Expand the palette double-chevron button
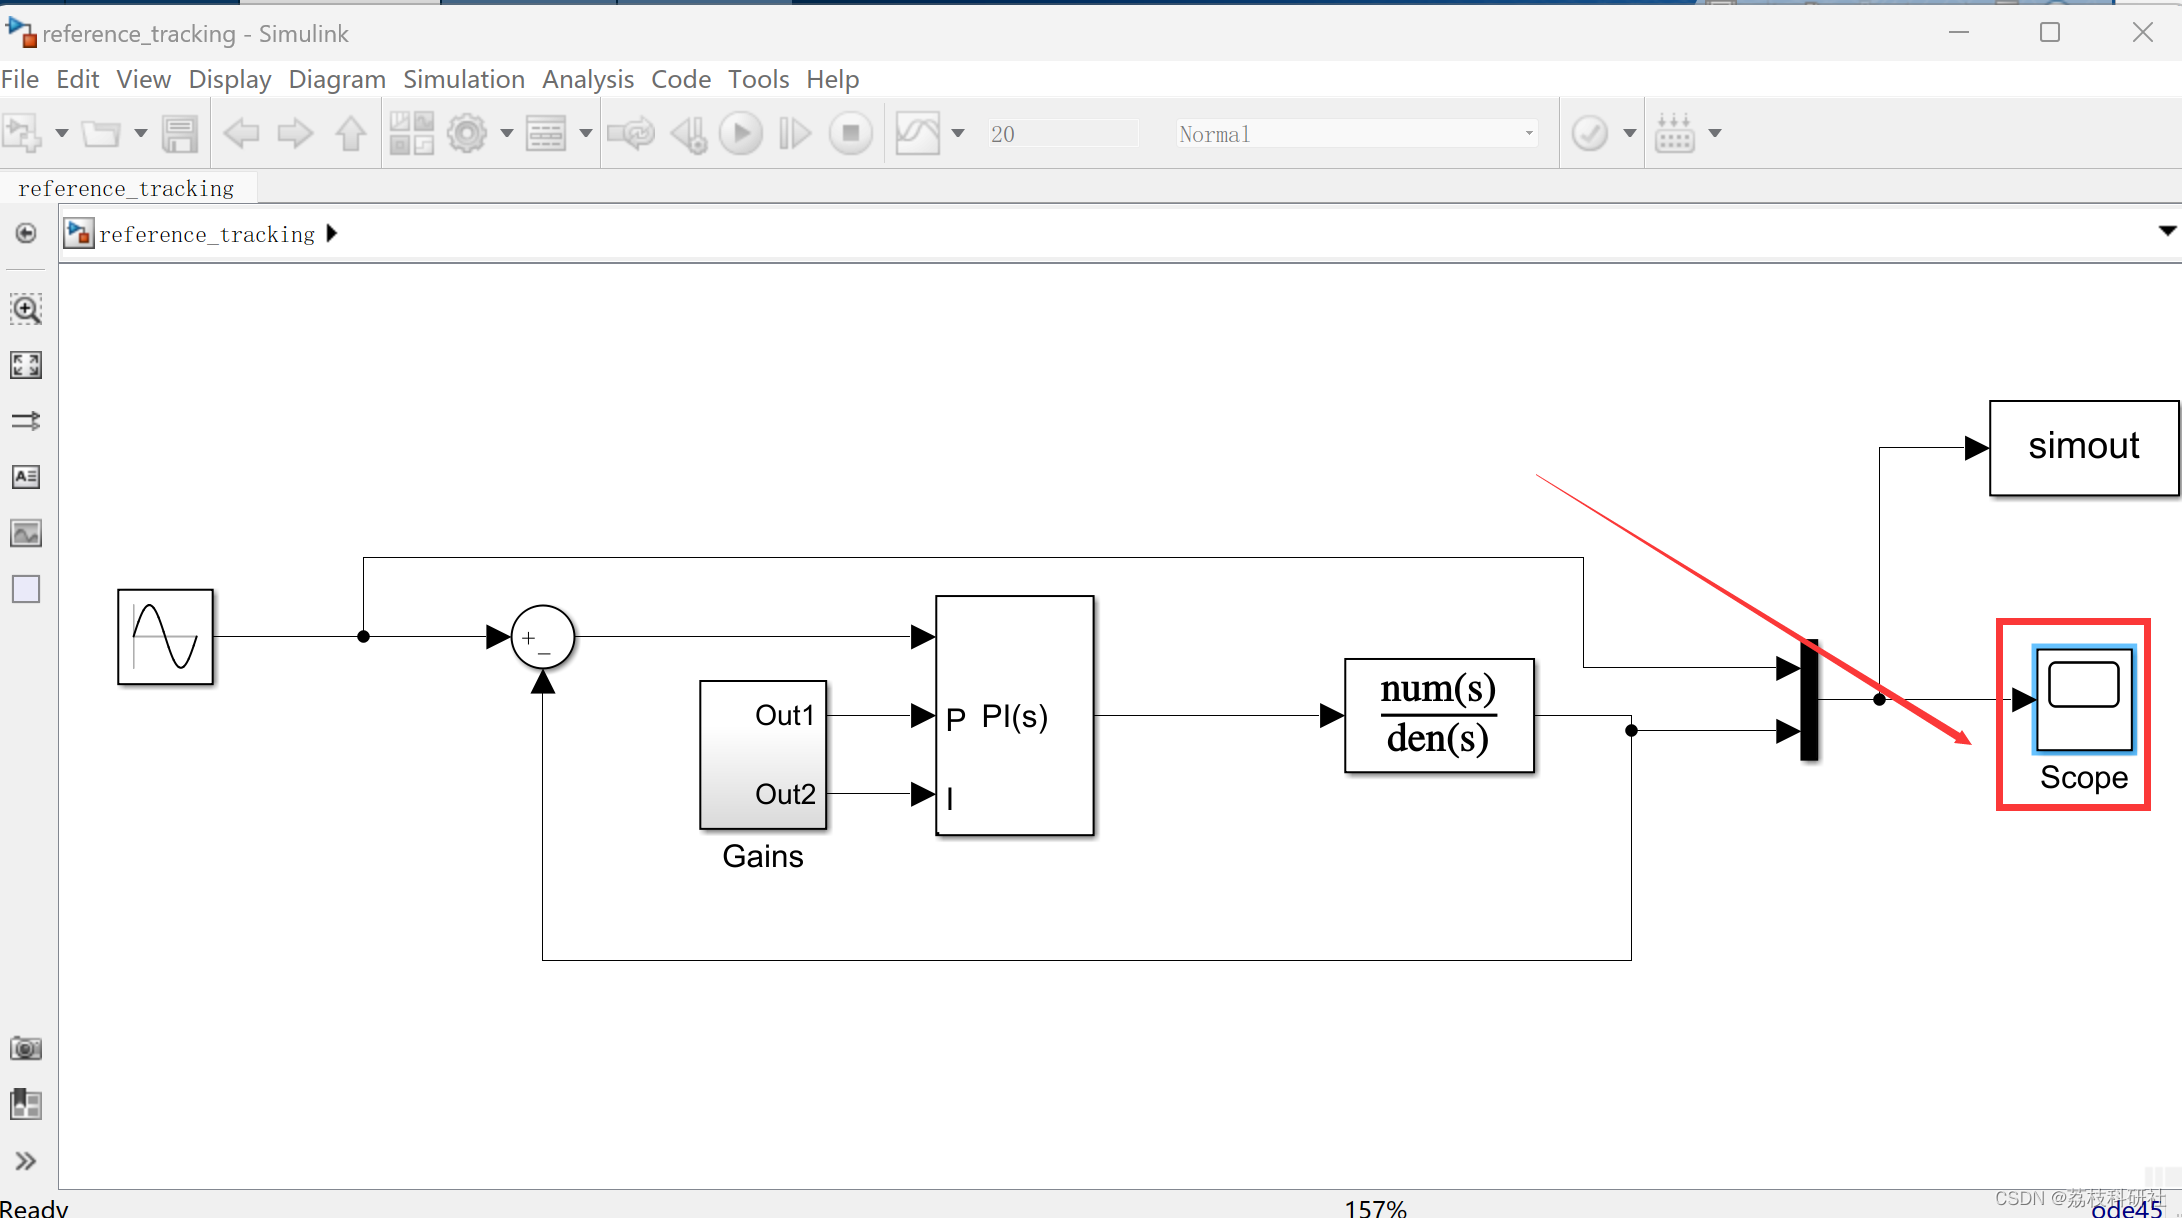This screenshot has height=1218, width=2182. 26,1161
